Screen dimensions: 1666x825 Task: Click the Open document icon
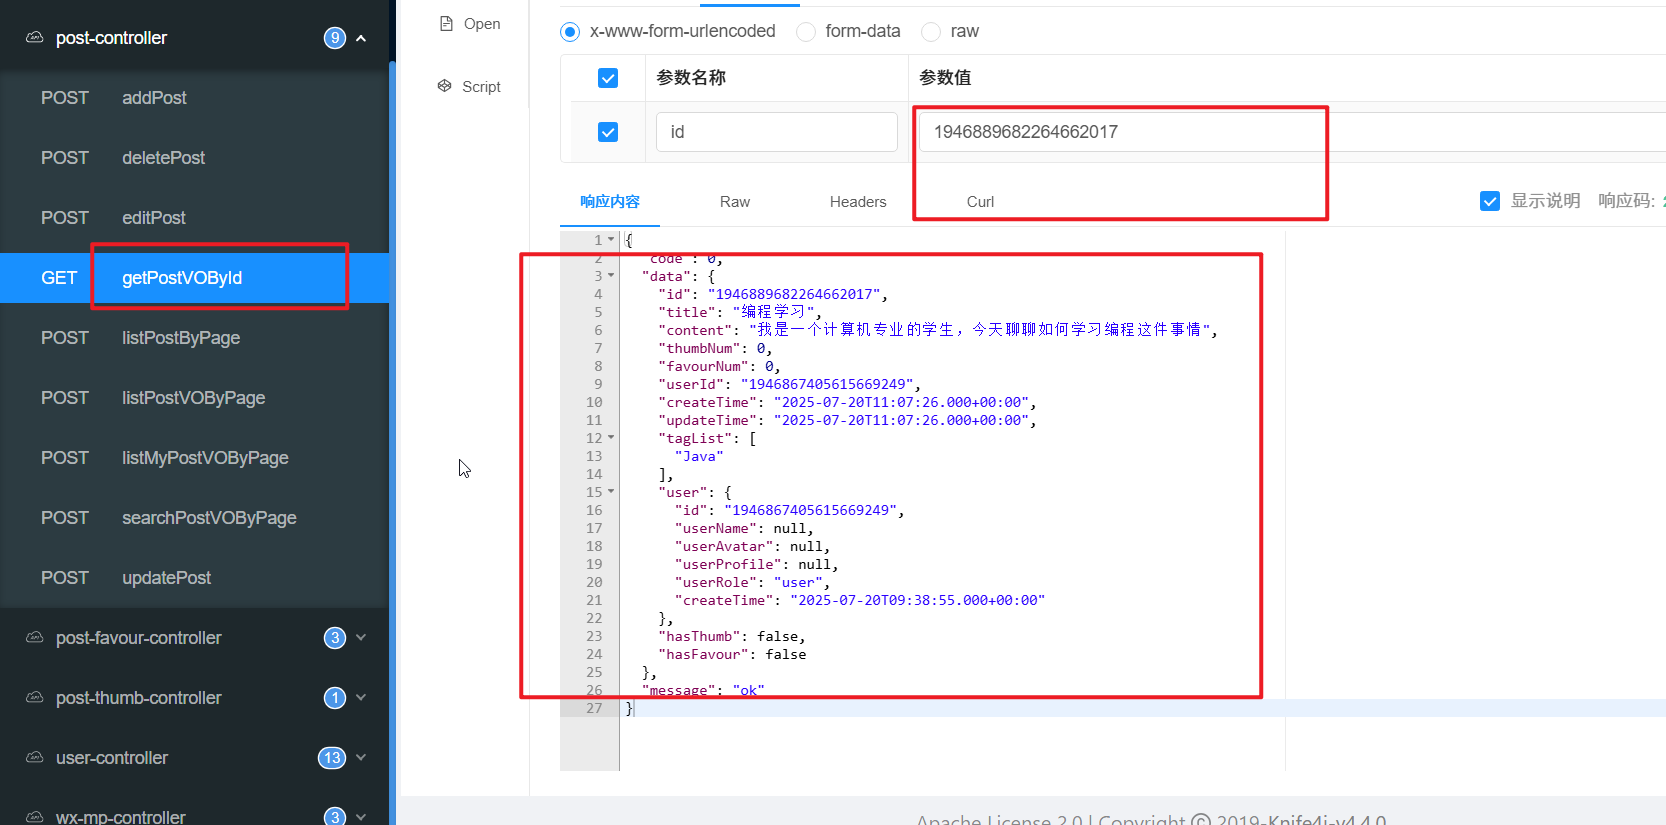[x=446, y=23]
